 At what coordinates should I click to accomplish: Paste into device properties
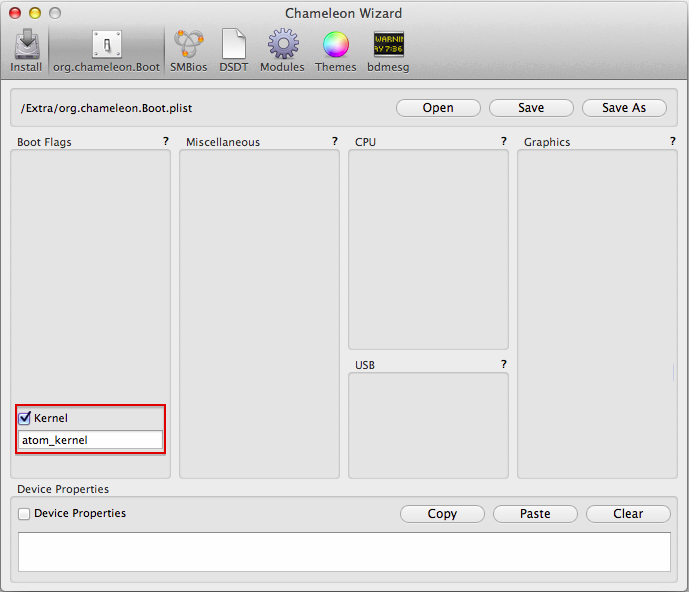pos(535,514)
